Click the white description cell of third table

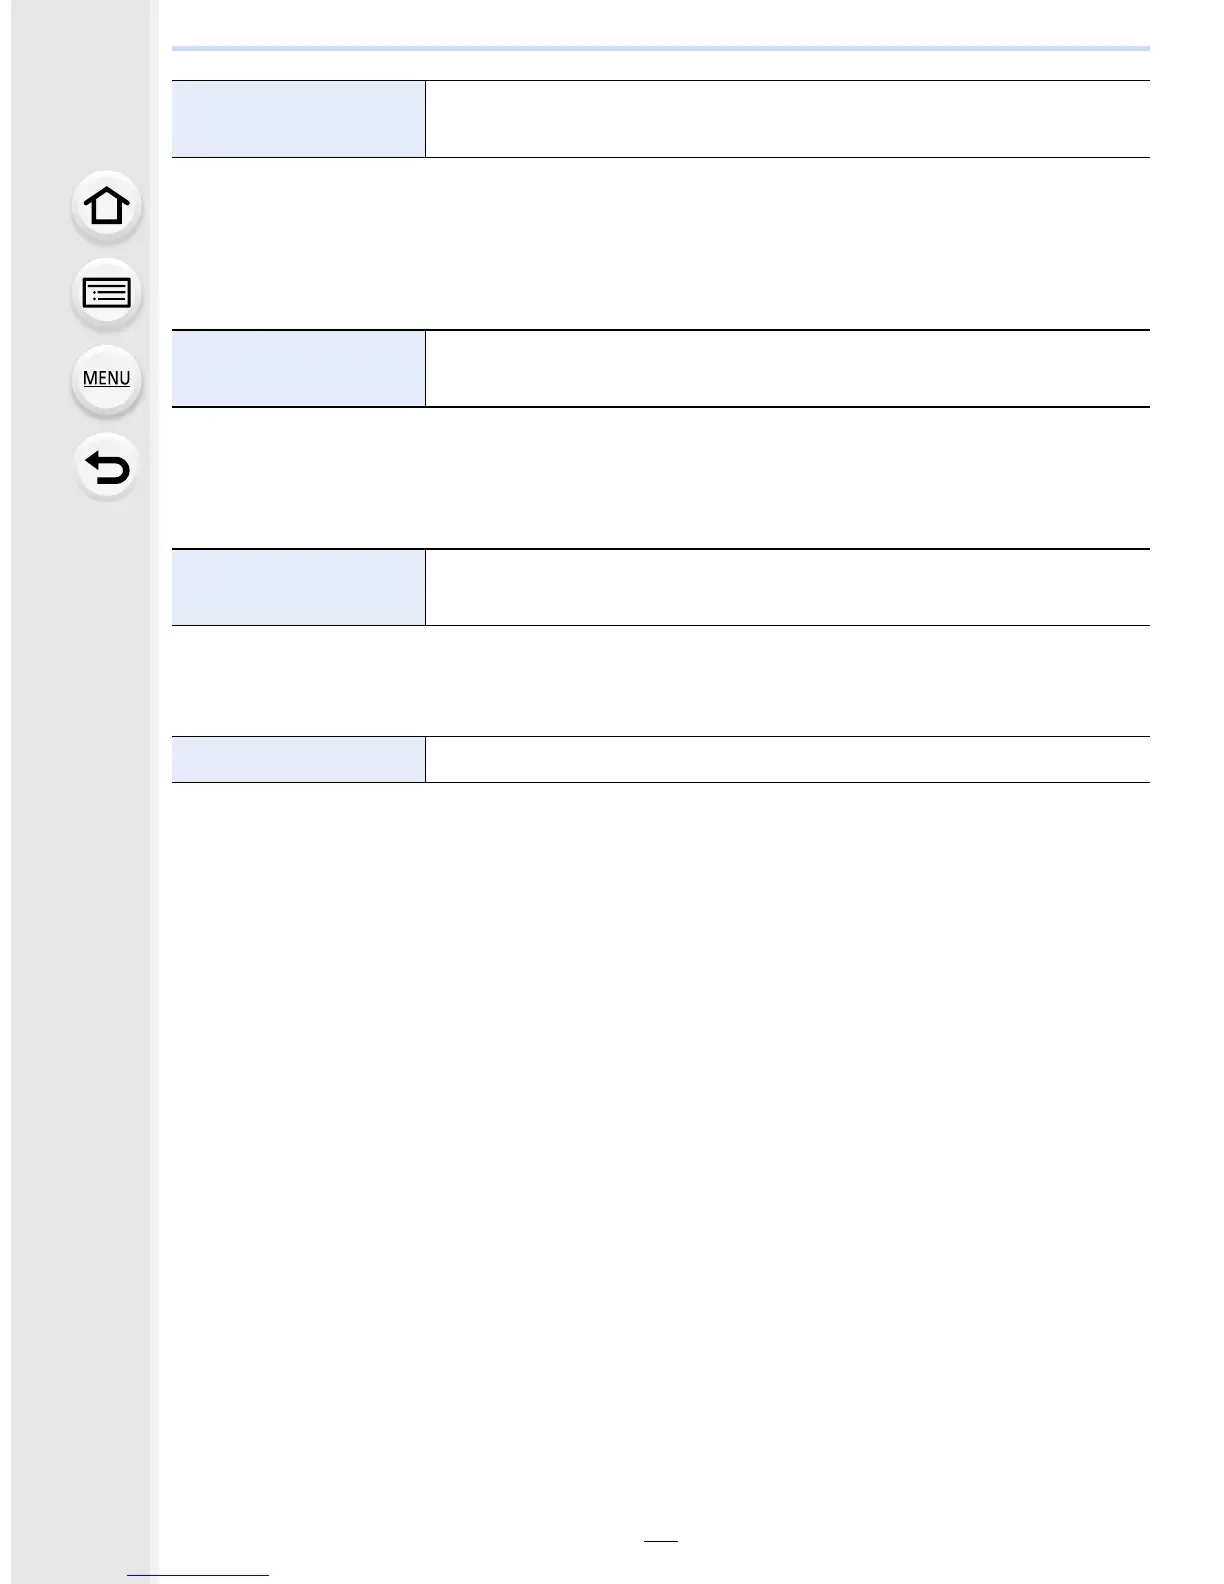click(x=788, y=587)
